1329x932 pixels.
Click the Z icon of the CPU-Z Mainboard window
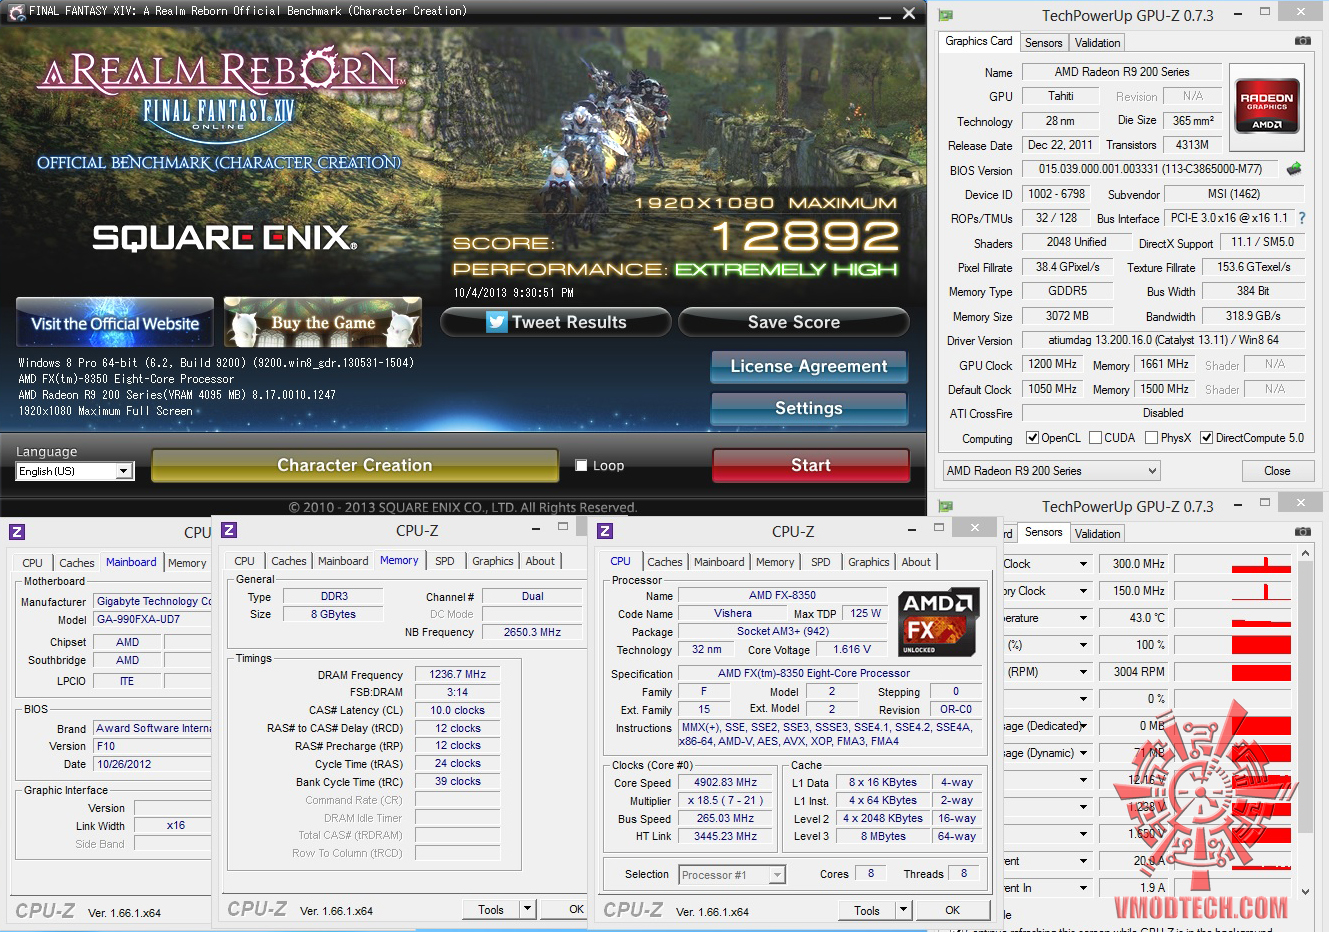pyautogui.click(x=17, y=532)
